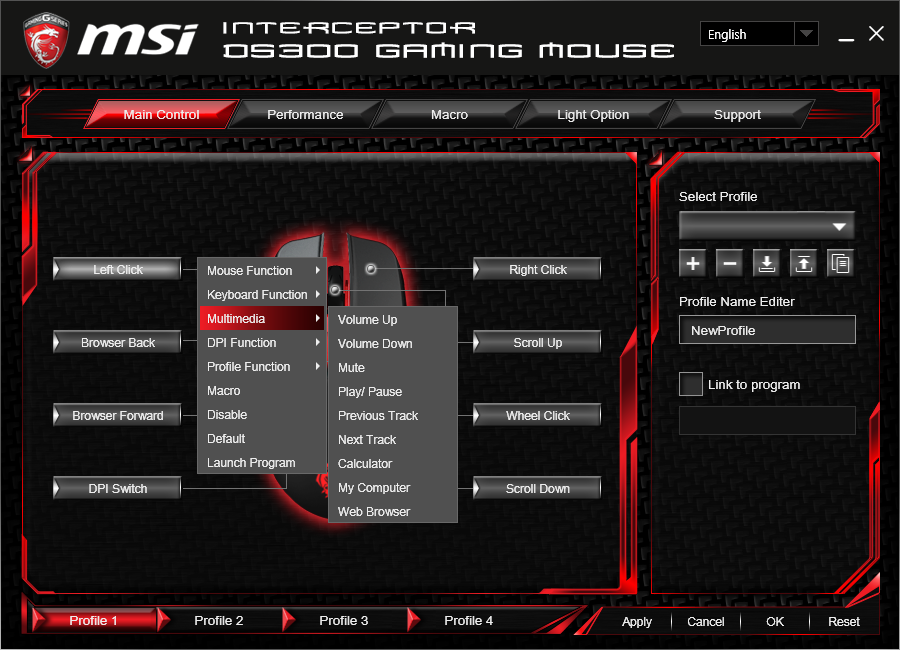Open the English language dropdown
900x650 pixels.
(759, 34)
